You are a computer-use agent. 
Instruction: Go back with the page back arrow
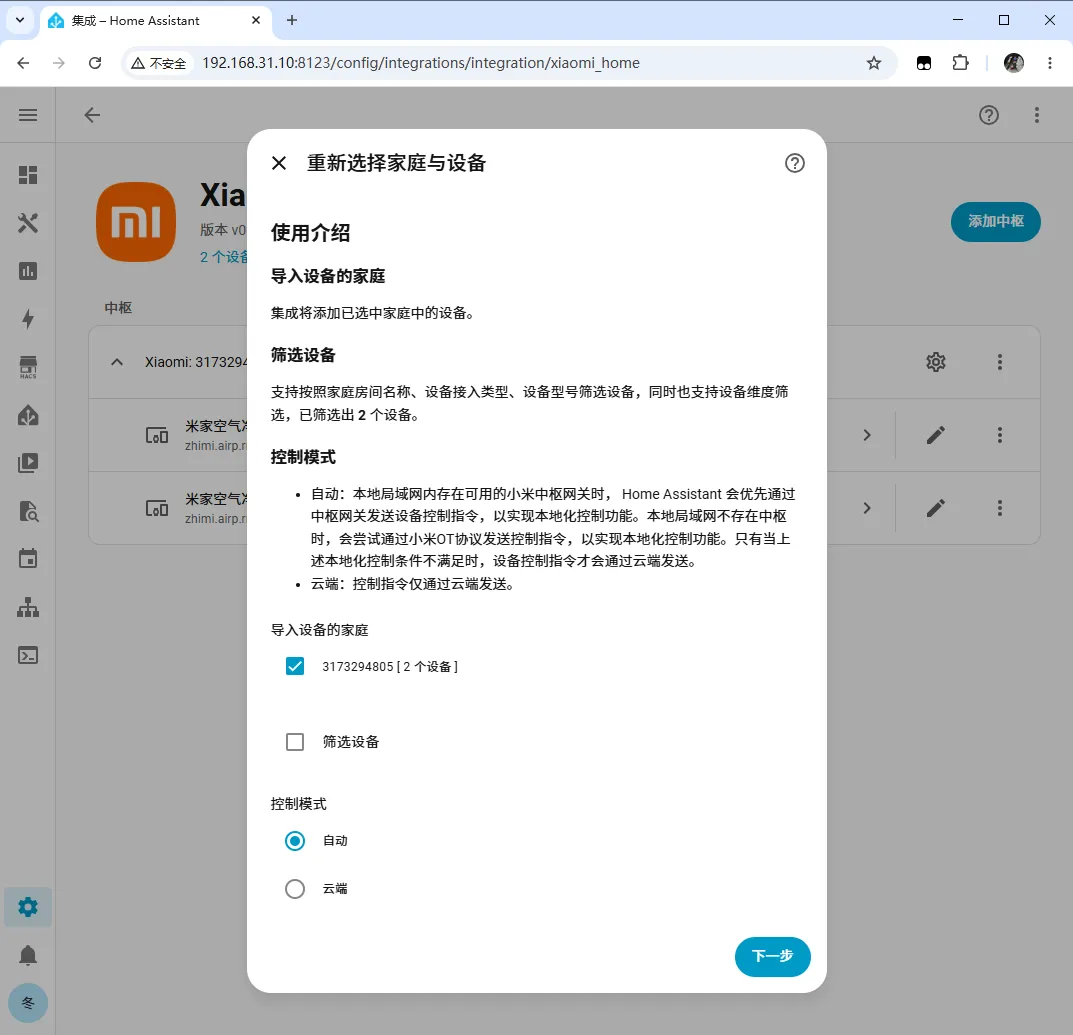click(x=92, y=115)
